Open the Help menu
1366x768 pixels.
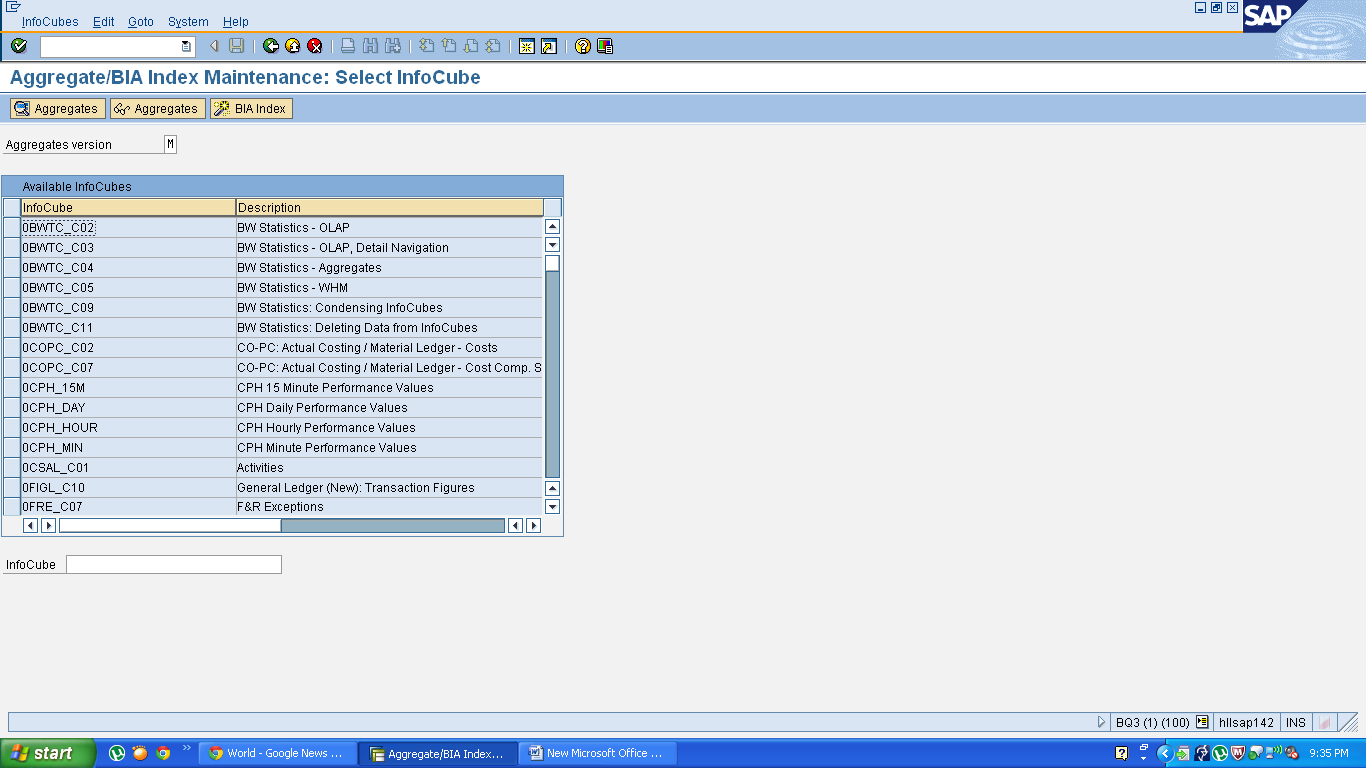click(x=236, y=21)
